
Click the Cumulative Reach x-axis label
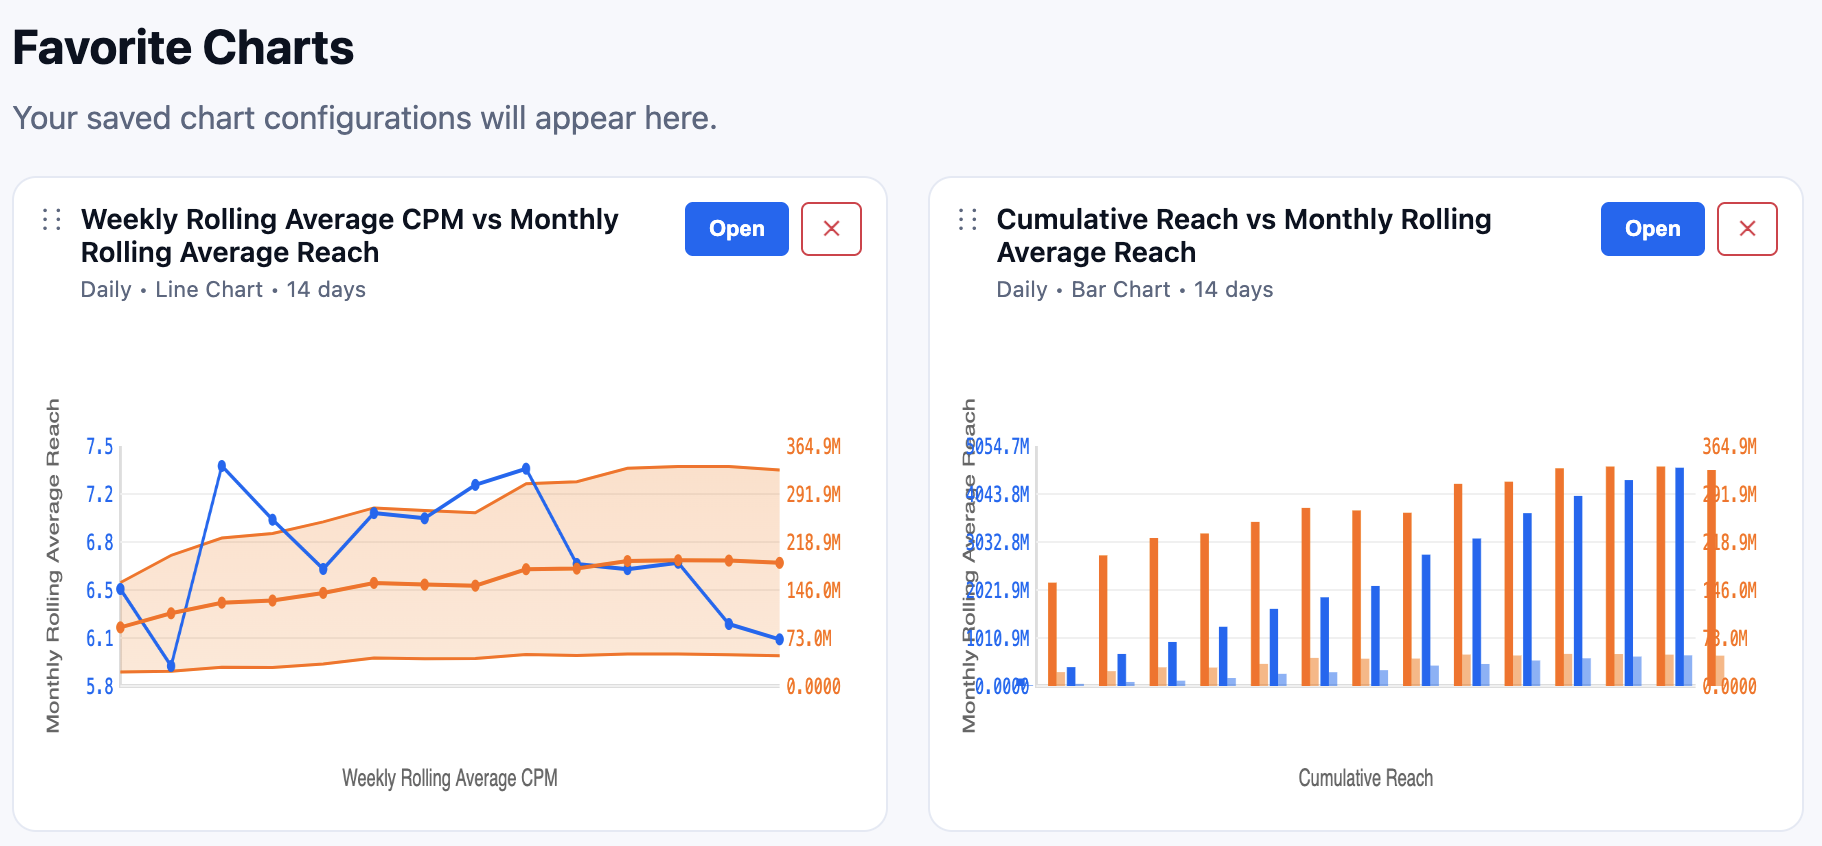[1365, 778]
